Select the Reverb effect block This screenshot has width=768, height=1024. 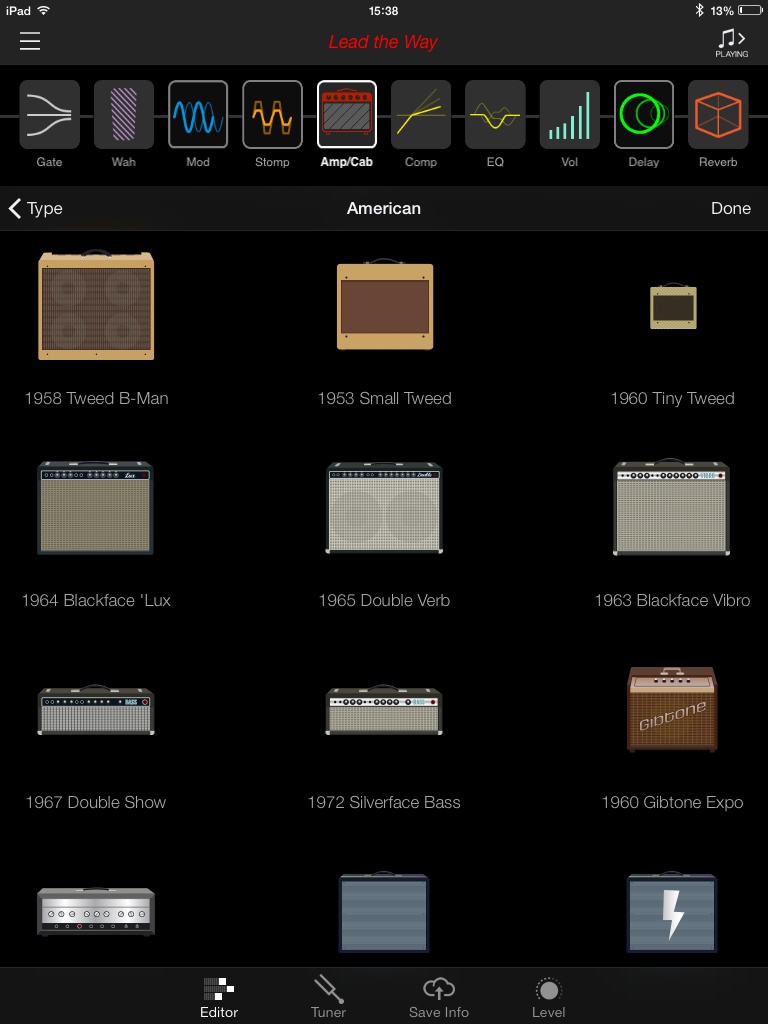point(718,115)
